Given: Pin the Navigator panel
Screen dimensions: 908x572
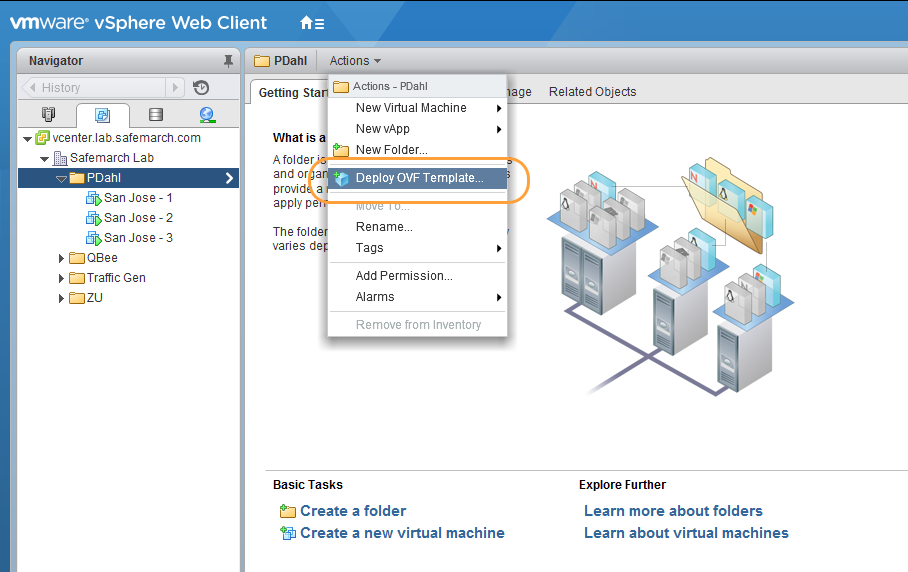Looking at the screenshot, I should (x=228, y=61).
